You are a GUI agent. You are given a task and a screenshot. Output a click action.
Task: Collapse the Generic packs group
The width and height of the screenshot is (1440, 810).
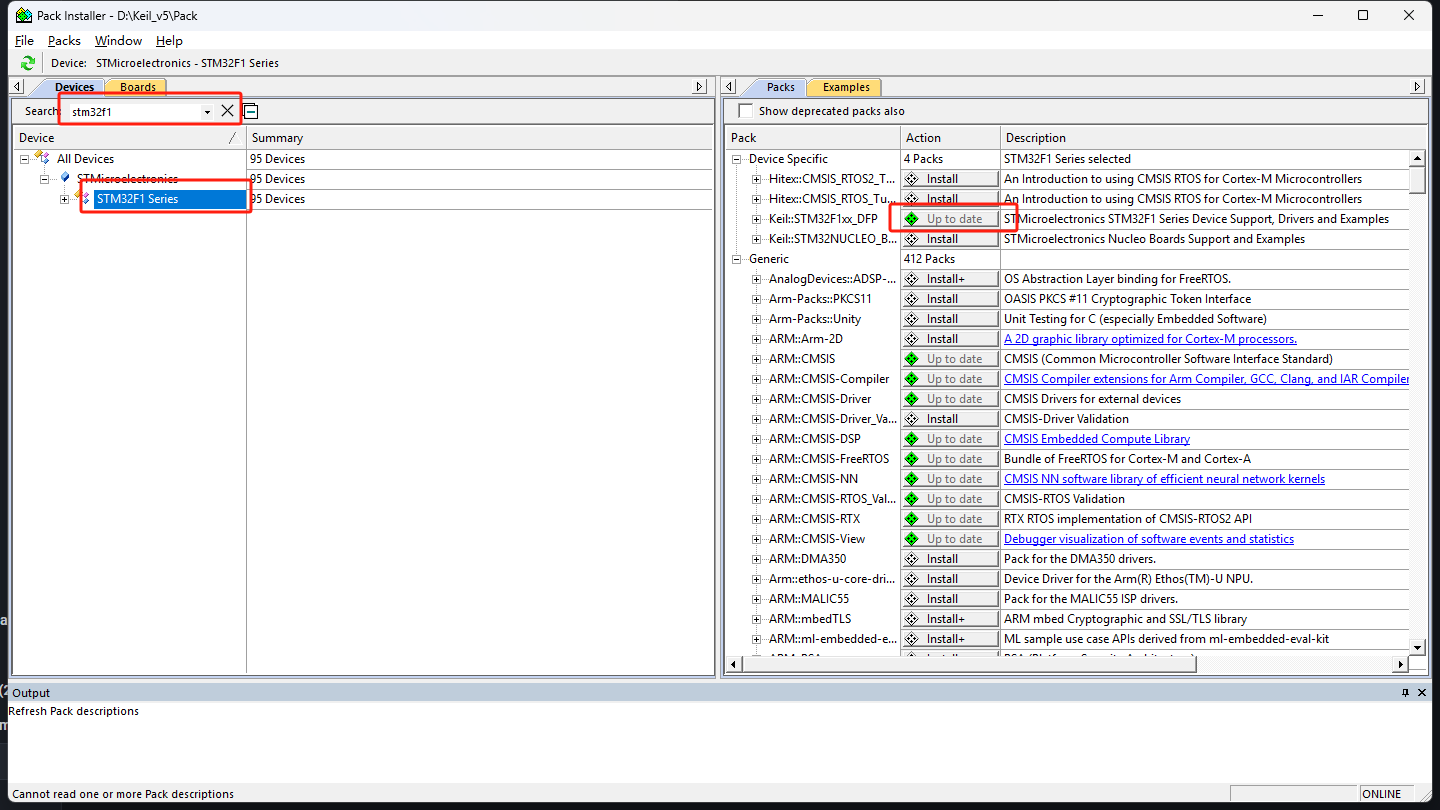(x=737, y=259)
